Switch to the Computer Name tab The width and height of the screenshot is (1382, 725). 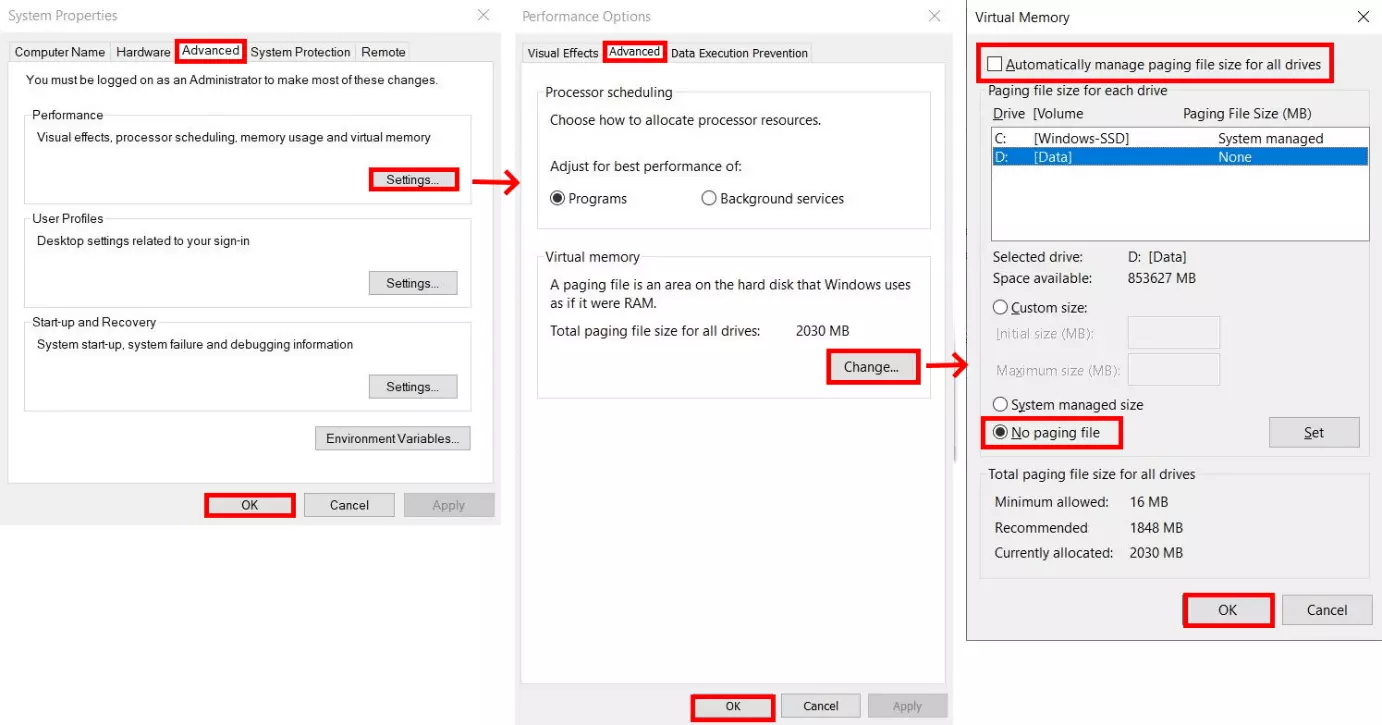pyautogui.click(x=60, y=52)
